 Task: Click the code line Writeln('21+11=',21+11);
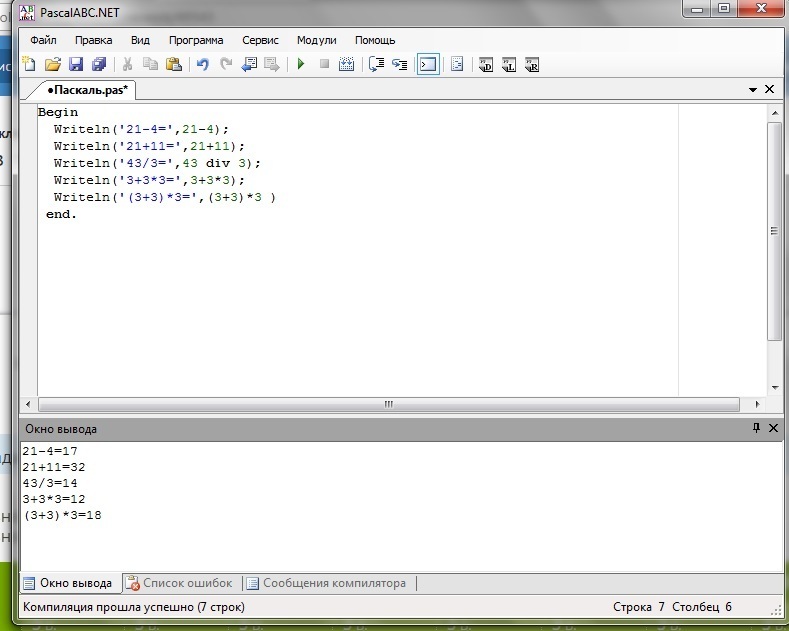pos(149,146)
